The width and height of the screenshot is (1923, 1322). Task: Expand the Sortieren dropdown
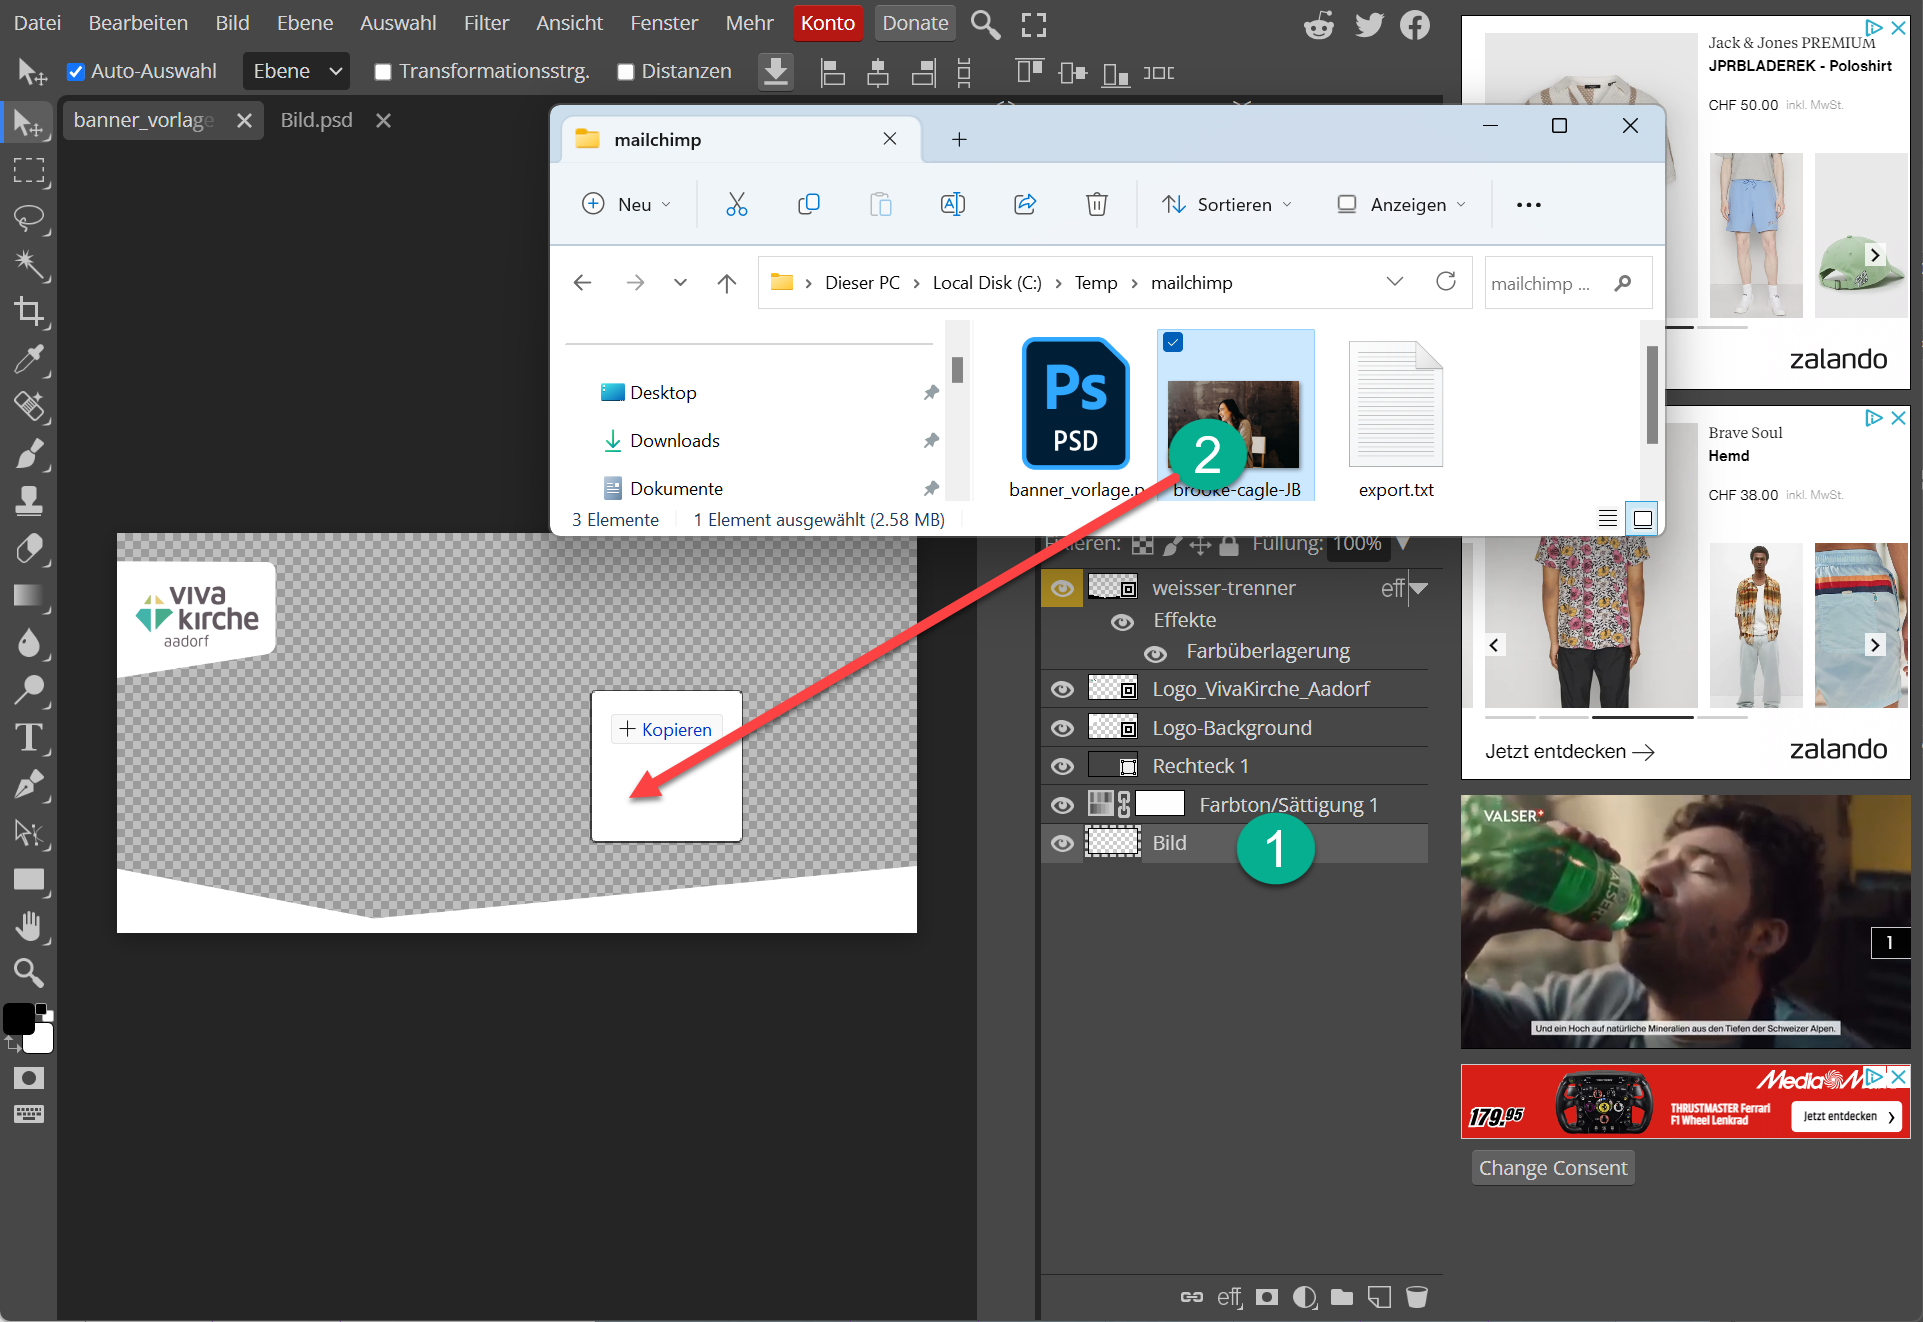point(1227,204)
